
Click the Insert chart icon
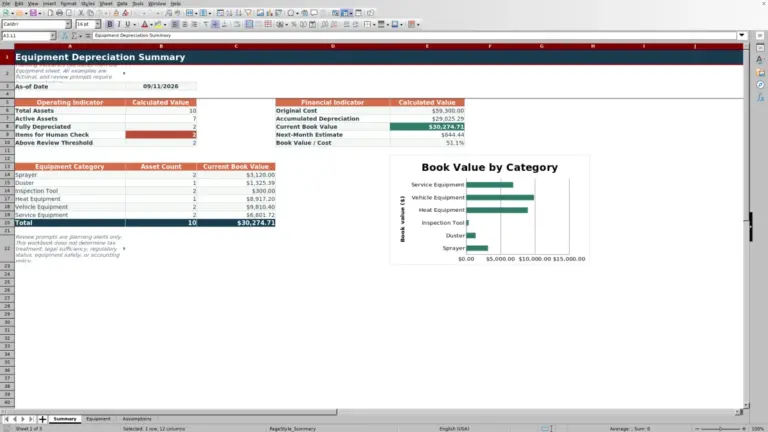[269, 13]
